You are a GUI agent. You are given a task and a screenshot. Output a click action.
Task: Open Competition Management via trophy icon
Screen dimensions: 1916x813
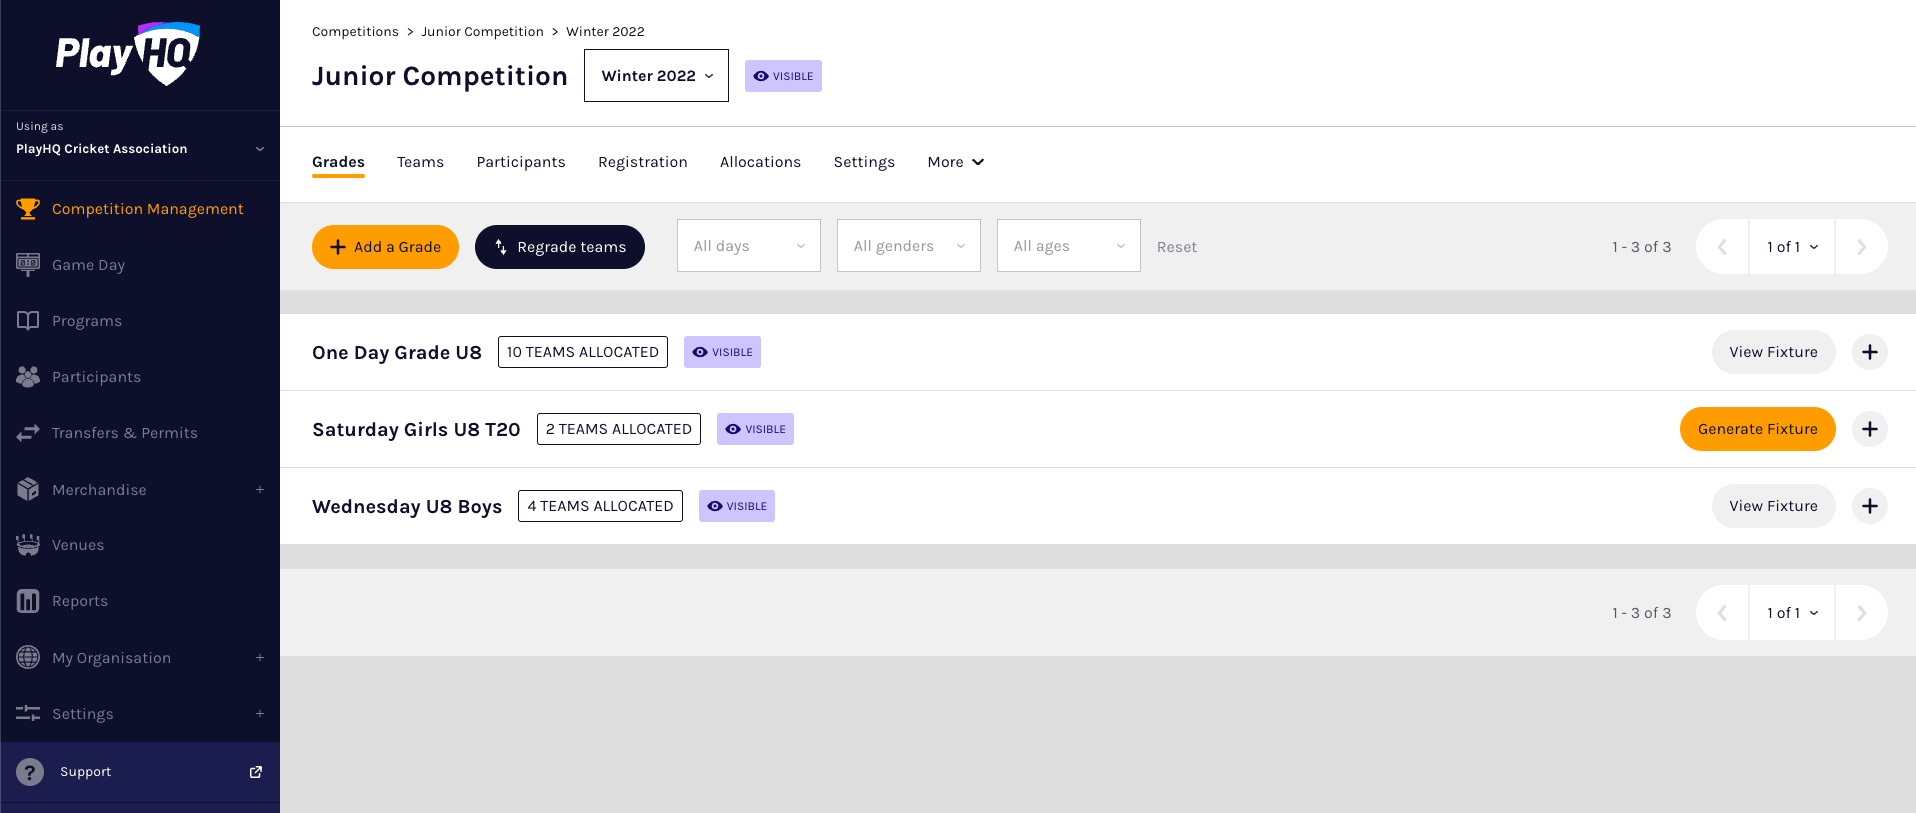coord(28,208)
